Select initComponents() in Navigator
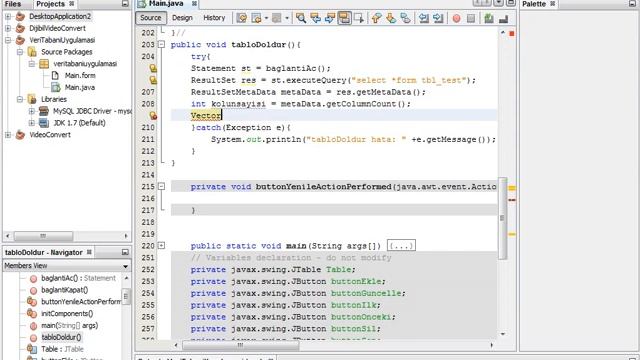The height and width of the screenshot is (360, 640). tap(67, 314)
